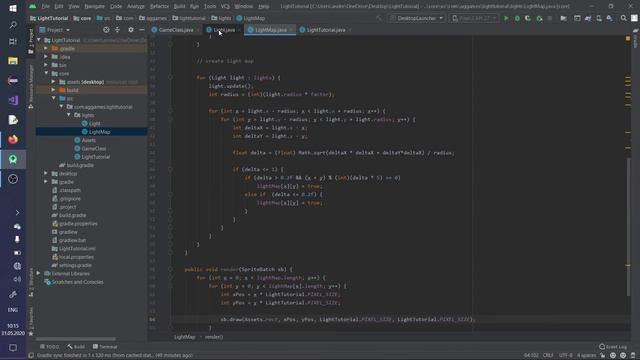Viewport: 640px width, 360px height.
Task: Open the AVD Manager icon
Action: click(x=599, y=18)
